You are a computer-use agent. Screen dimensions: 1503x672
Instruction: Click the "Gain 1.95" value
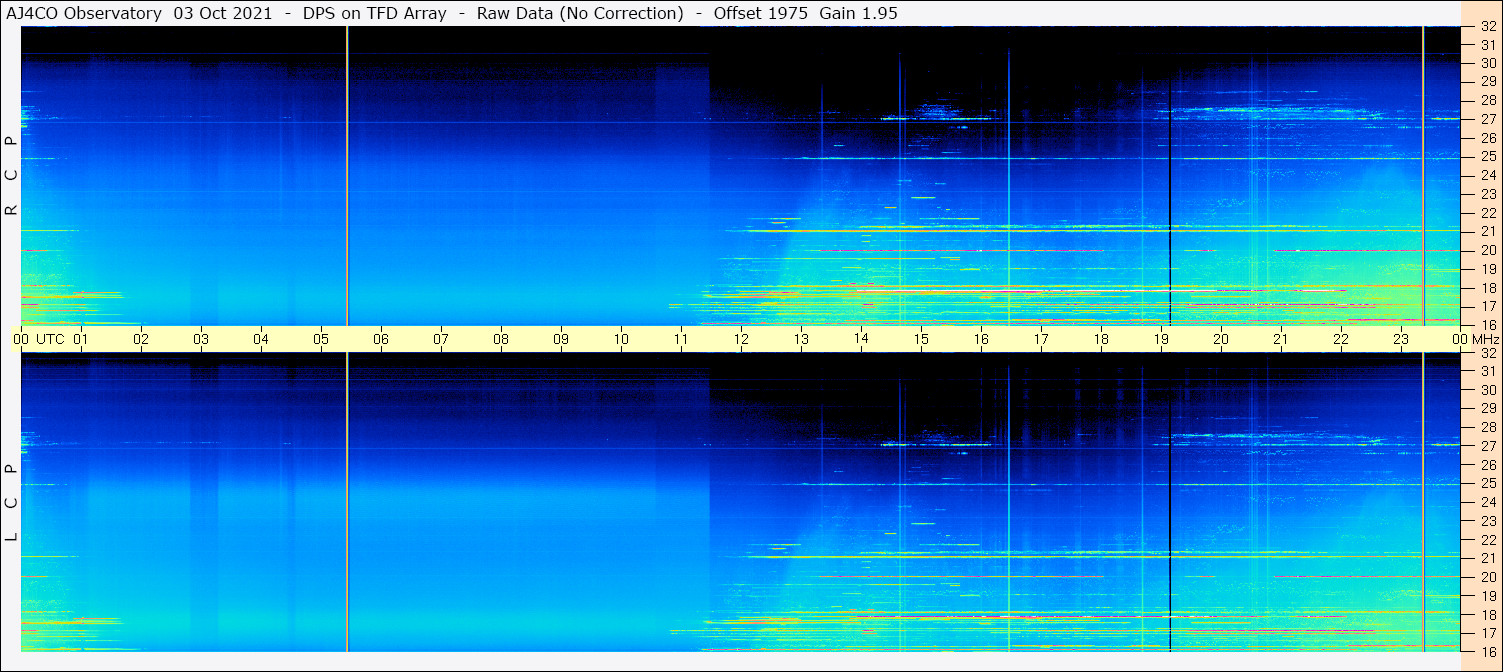[x=858, y=13]
